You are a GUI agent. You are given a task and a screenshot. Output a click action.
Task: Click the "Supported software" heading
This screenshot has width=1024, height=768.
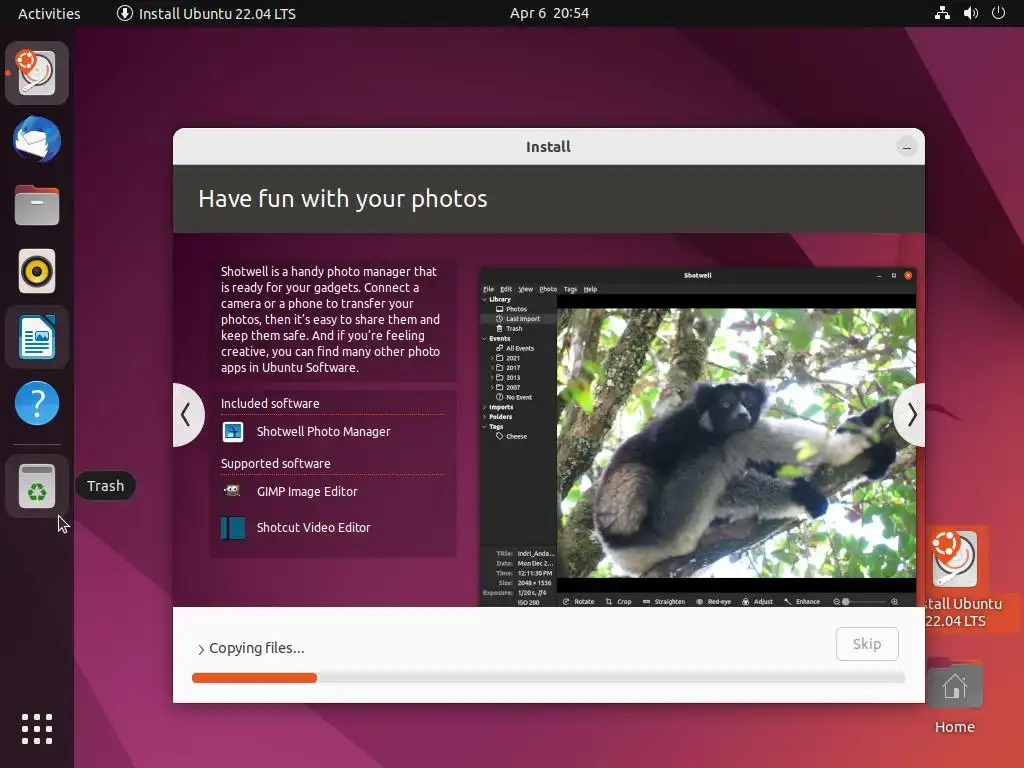276,464
